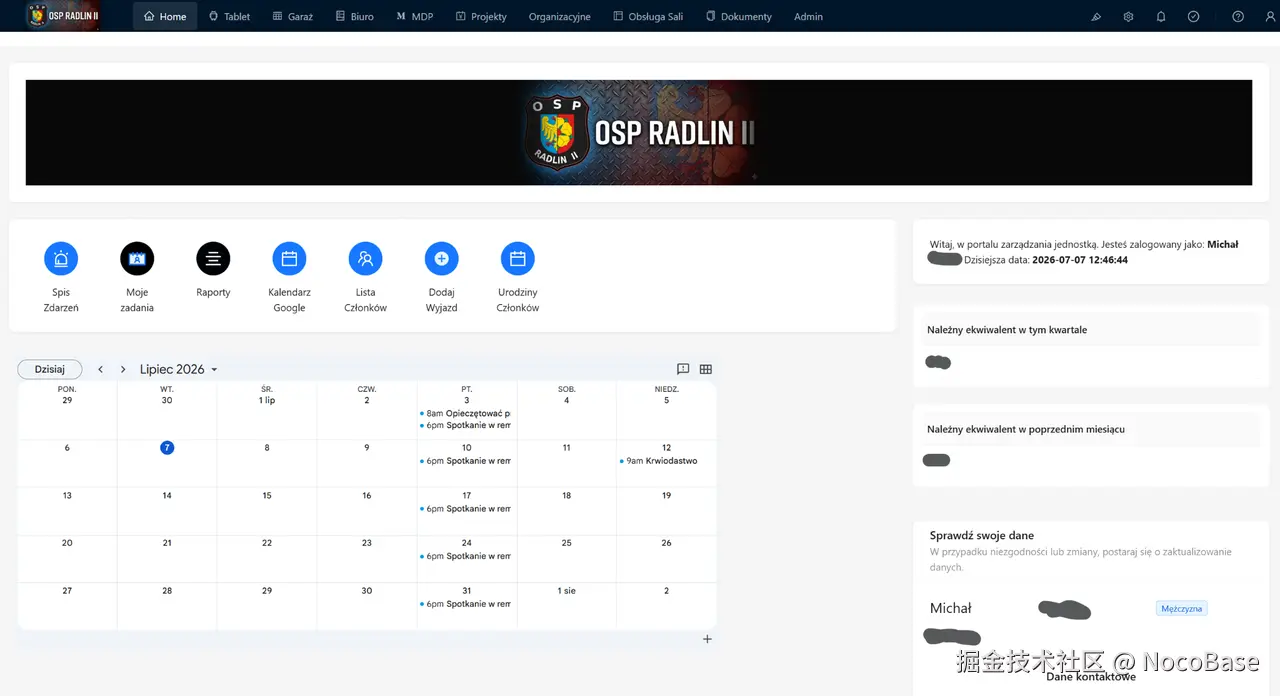Open the Dokumenty menu item
Image resolution: width=1280 pixels, height=696 pixels.
tap(739, 17)
